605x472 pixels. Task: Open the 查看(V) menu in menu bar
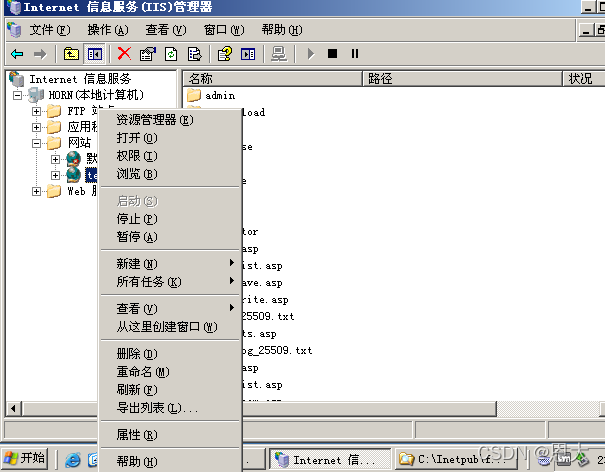(166, 30)
